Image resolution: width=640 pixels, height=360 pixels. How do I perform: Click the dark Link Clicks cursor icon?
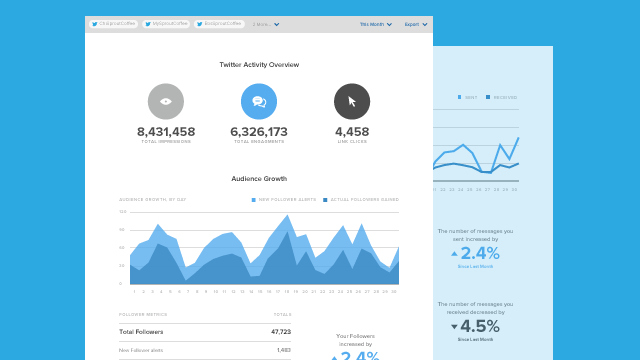pos(352,102)
